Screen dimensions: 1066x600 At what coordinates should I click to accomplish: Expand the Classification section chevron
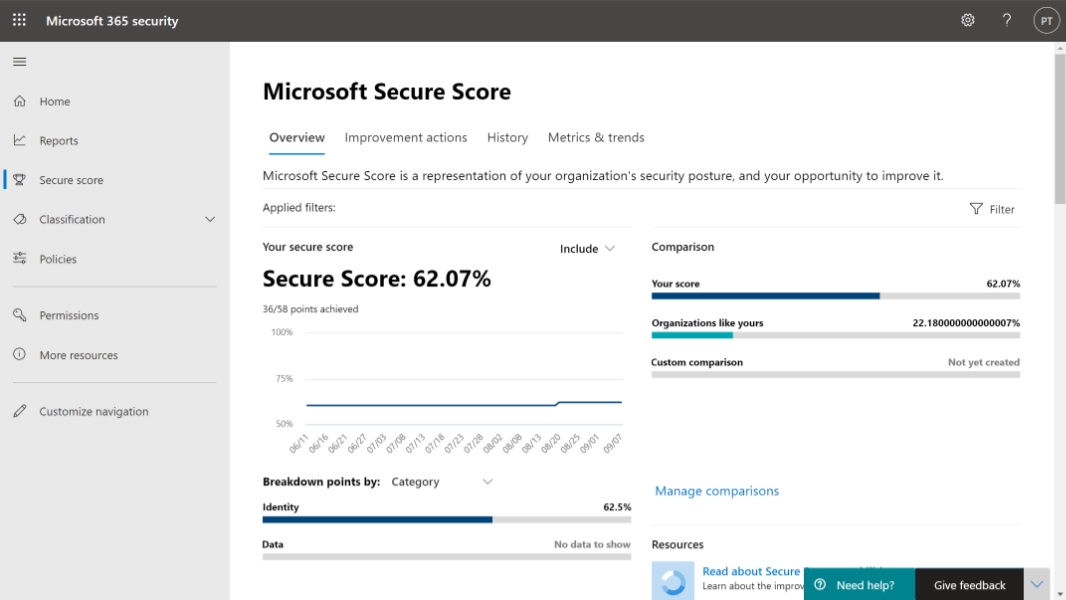210,219
